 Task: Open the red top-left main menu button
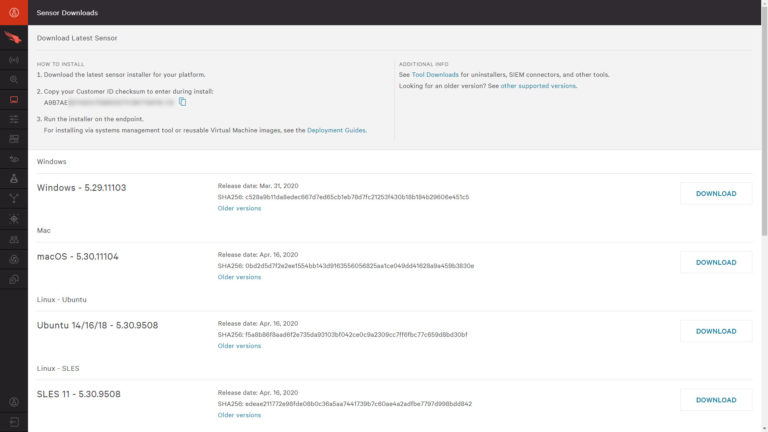click(14, 12)
